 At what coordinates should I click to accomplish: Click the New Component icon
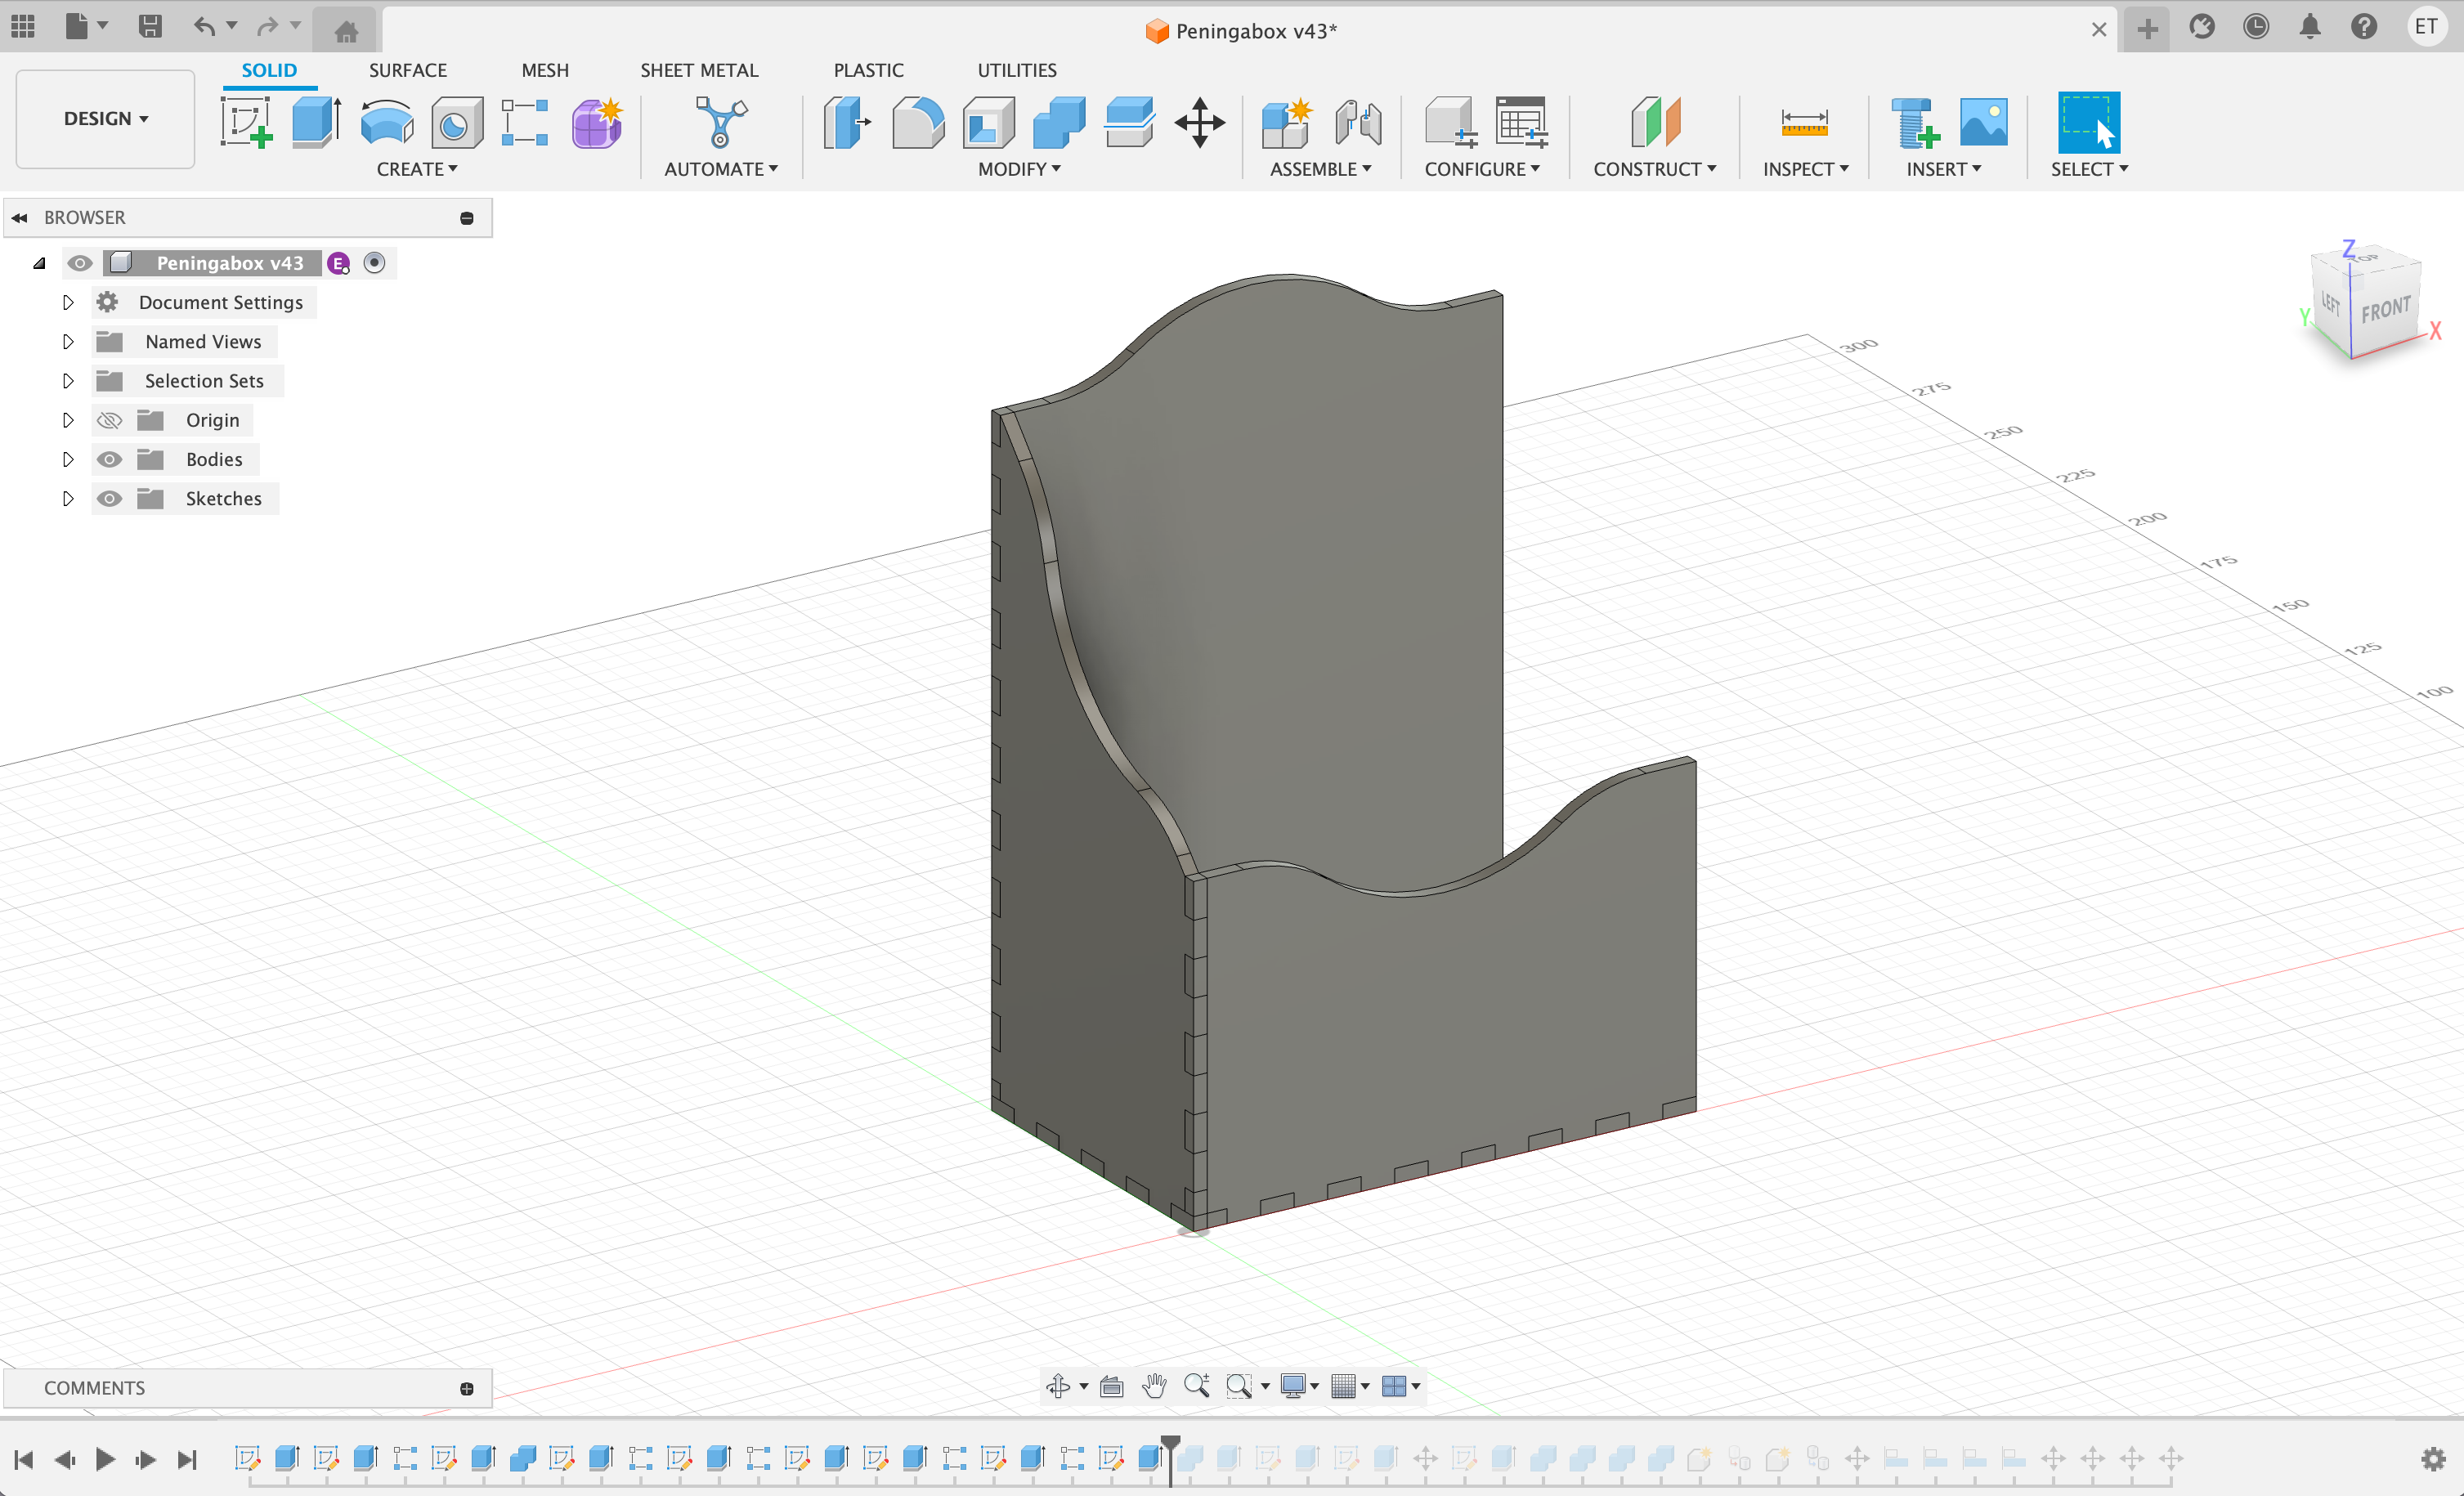click(1286, 123)
